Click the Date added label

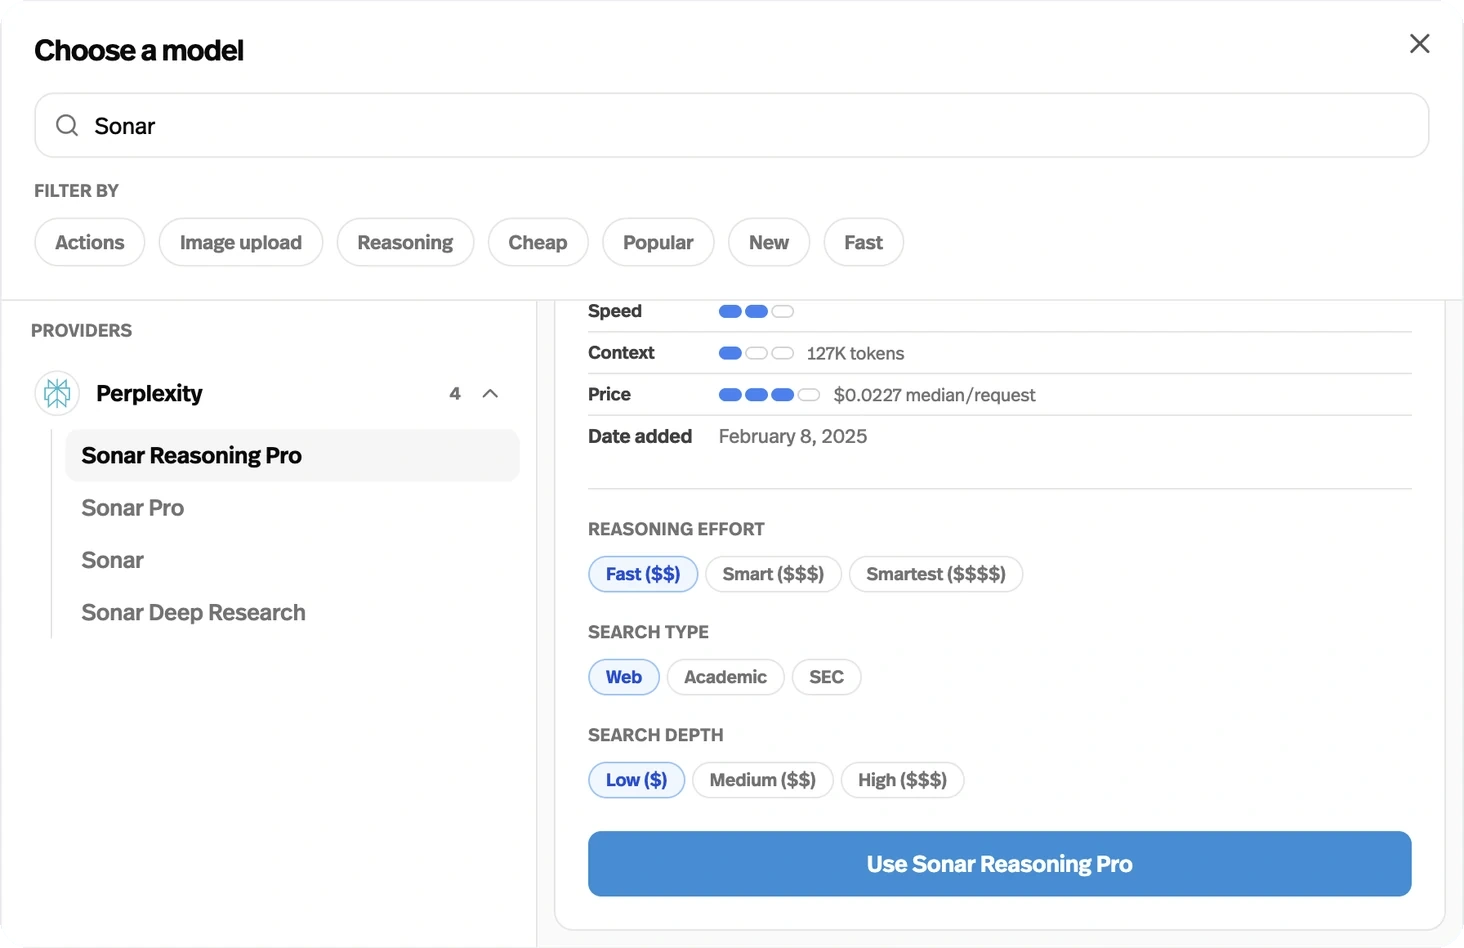tap(640, 436)
